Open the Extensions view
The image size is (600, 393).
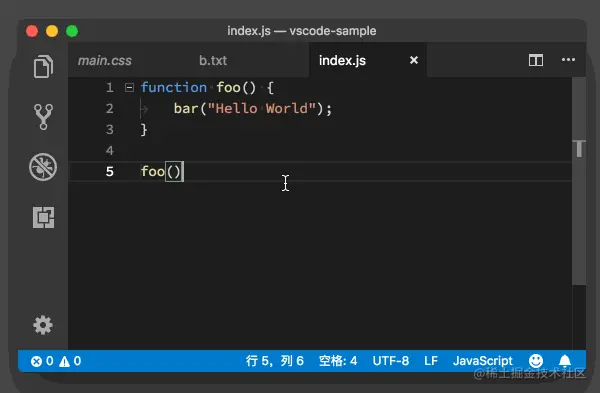coord(43,217)
